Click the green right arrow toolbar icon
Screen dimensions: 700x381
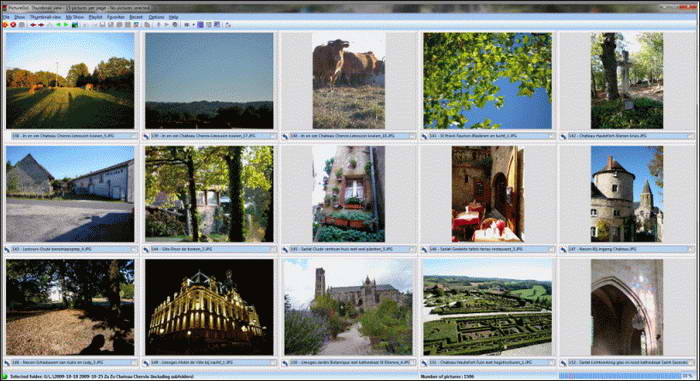(66, 25)
